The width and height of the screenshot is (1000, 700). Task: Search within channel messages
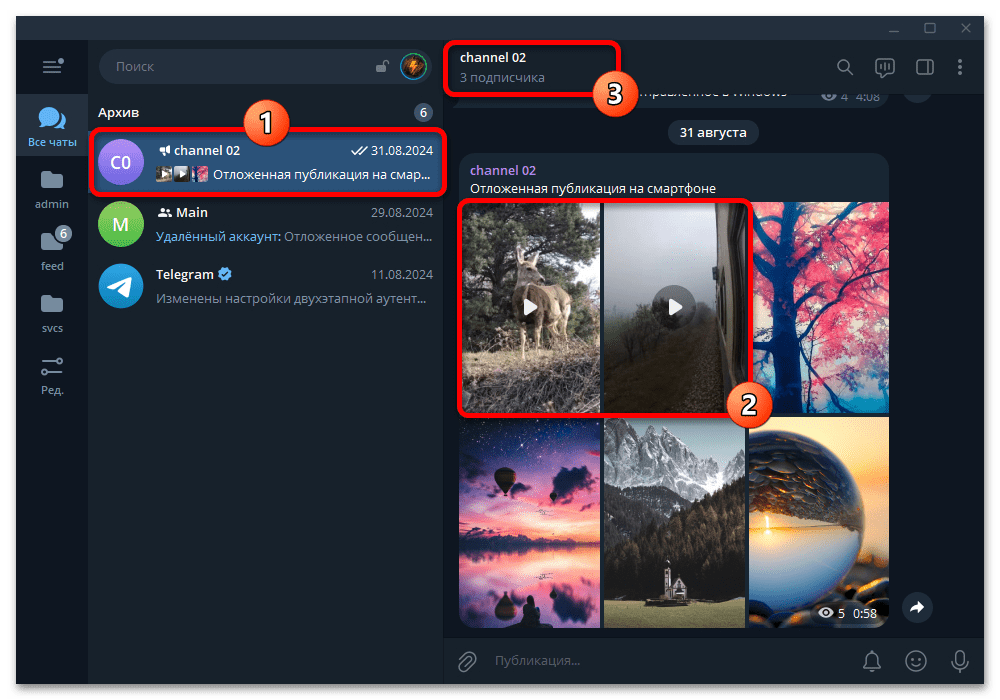point(844,67)
